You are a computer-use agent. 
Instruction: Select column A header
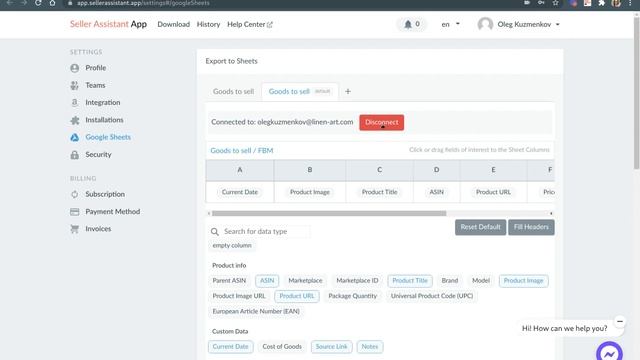coord(240,170)
